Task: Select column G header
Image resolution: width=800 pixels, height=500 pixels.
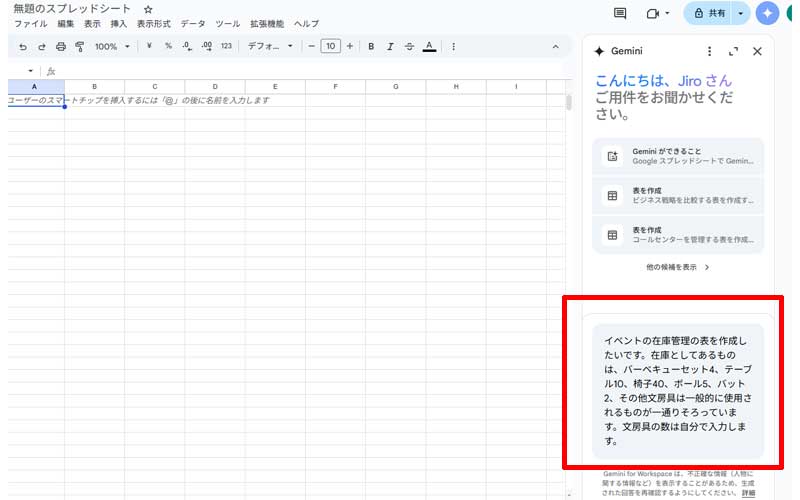Action: 395,87
